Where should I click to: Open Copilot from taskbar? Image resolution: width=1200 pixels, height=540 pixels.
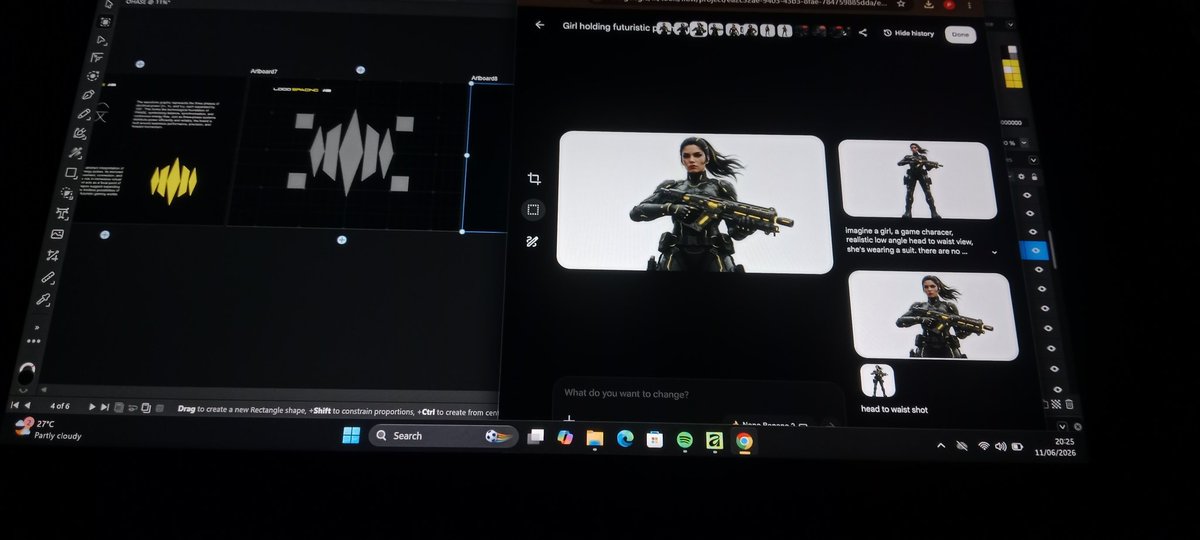pyautogui.click(x=566, y=438)
